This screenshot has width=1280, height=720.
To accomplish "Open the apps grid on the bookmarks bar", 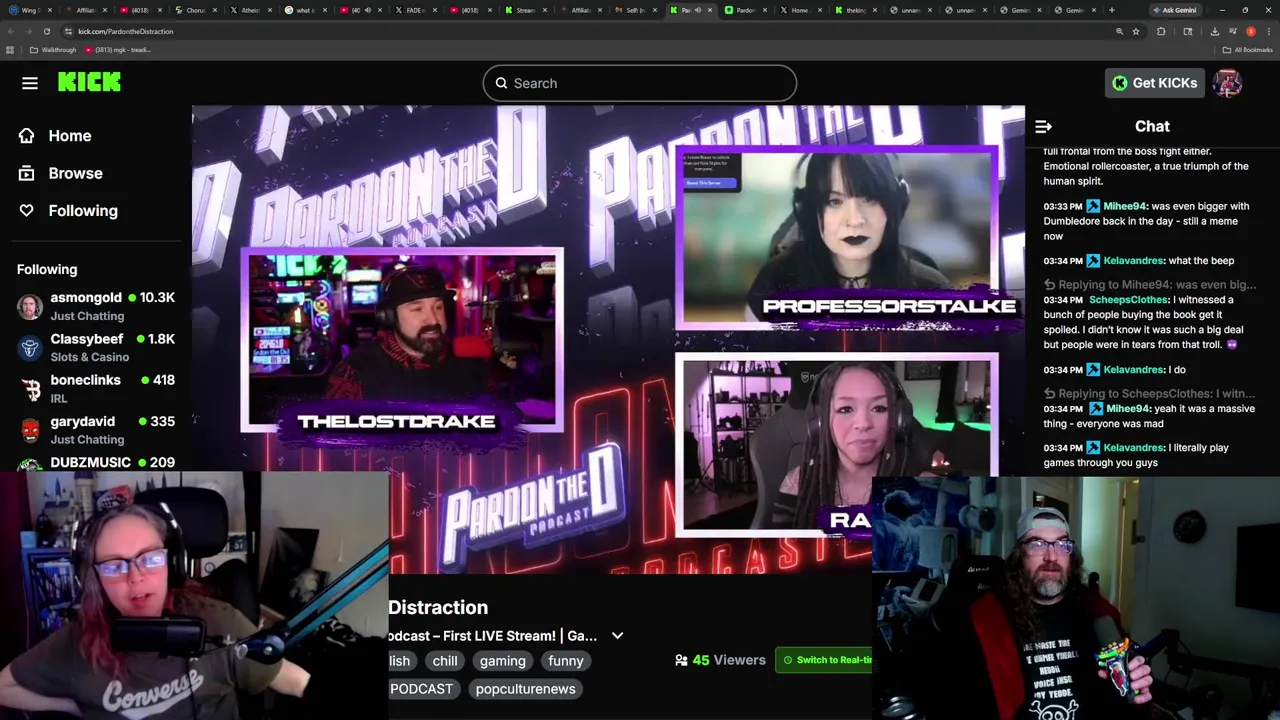I will 10,50.
